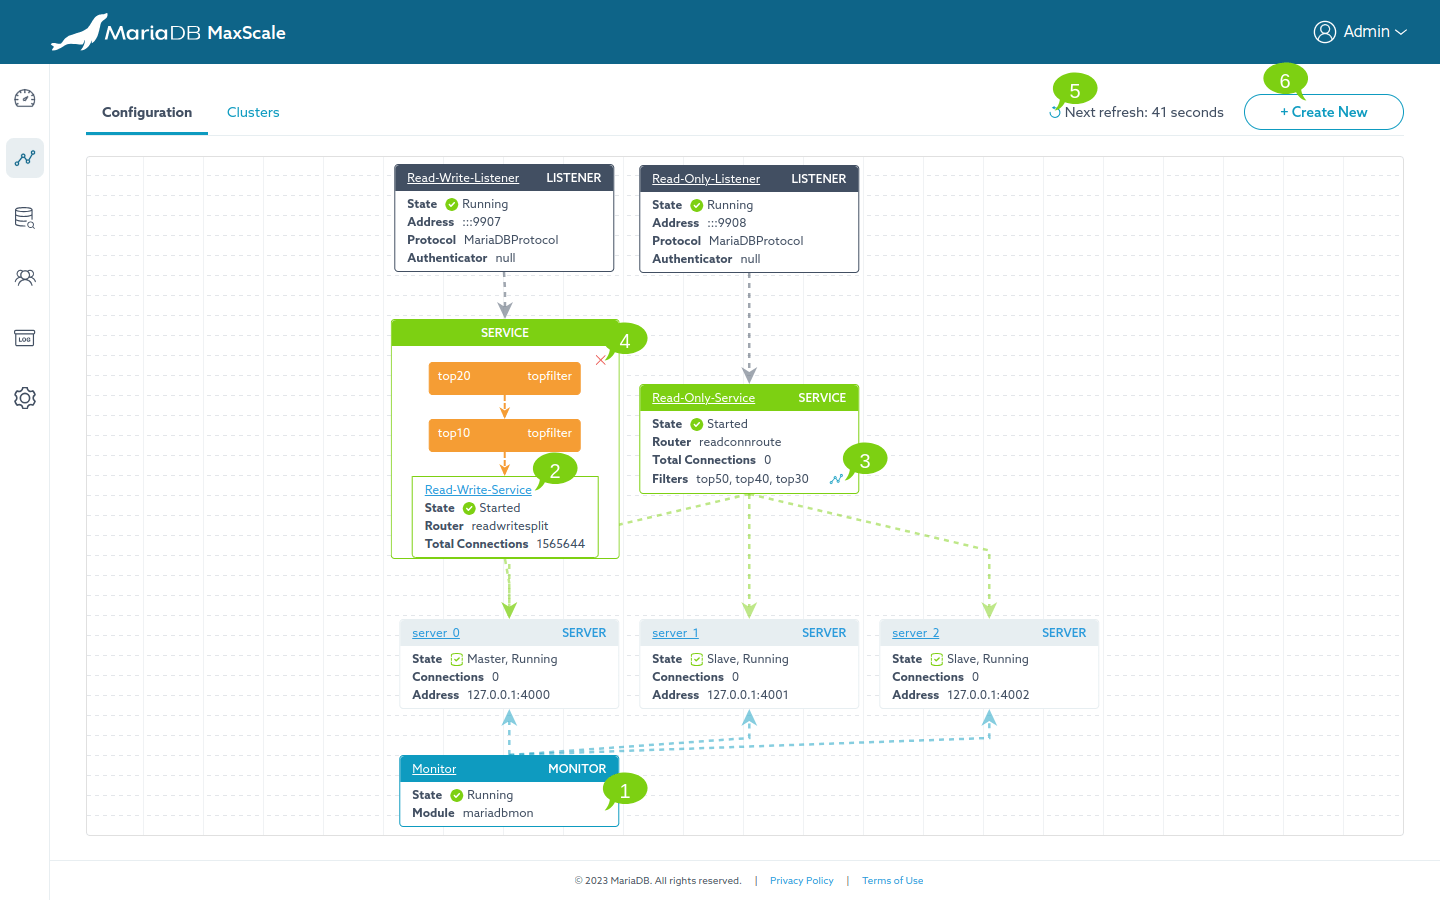The image size is (1440, 900).
Task: Click MariaDBProtocol in Read-Only-Listener
Action: (x=756, y=241)
